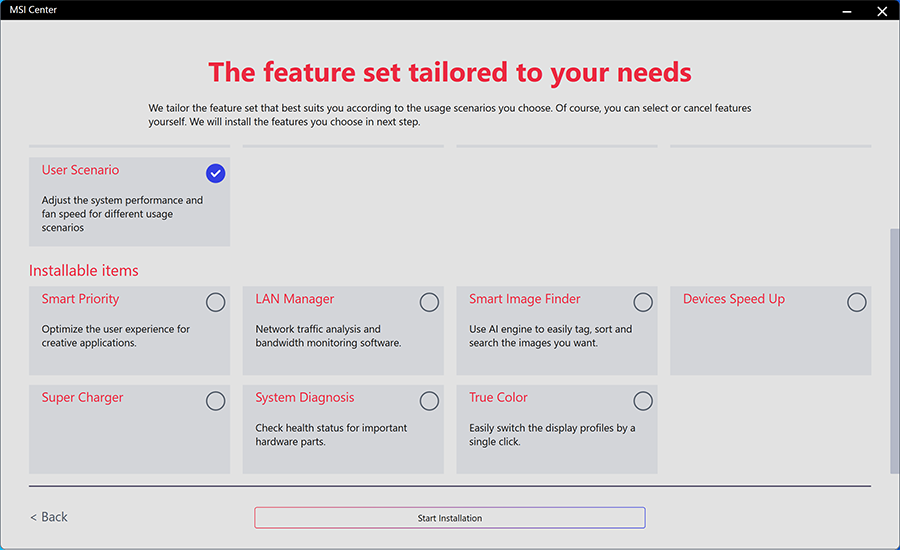Close the MSI Center window
Viewport: 900px width, 550px height.
click(882, 11)
